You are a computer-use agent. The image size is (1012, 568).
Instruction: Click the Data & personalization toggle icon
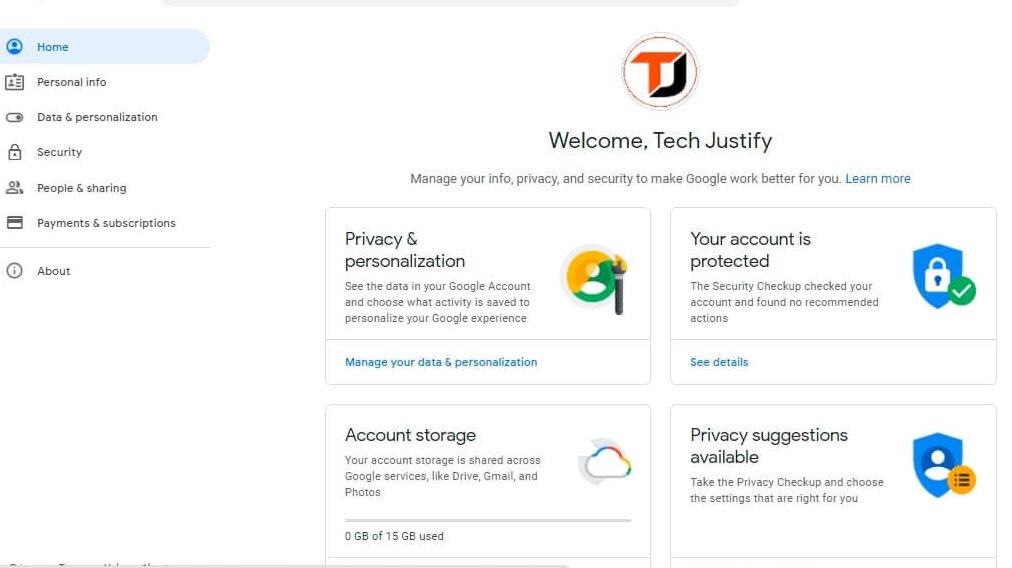point(14,117)
